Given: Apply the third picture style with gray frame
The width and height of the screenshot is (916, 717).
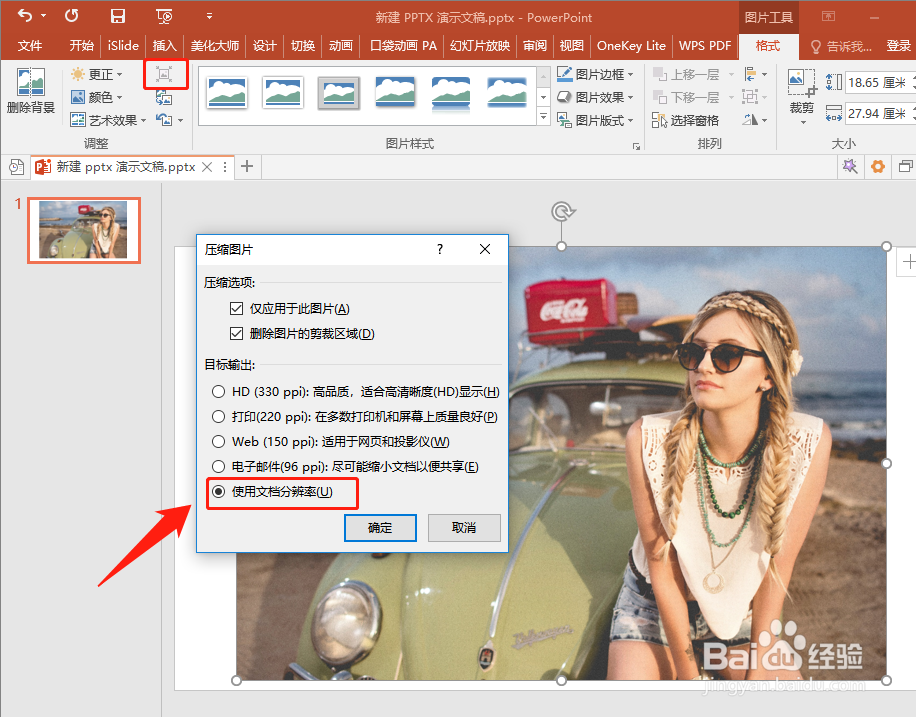Looking at the screenshot, I should tap(339, 93).
